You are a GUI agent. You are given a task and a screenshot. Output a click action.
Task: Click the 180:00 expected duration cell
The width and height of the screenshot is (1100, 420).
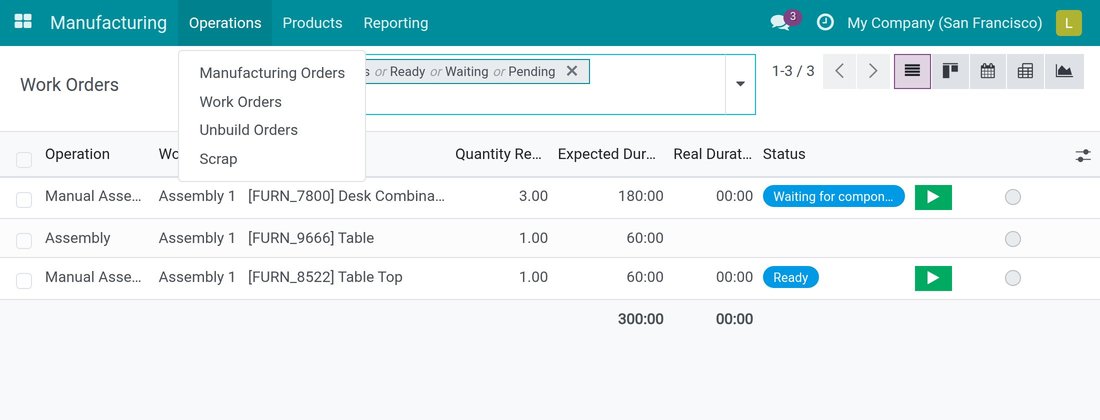coord(640,196)
